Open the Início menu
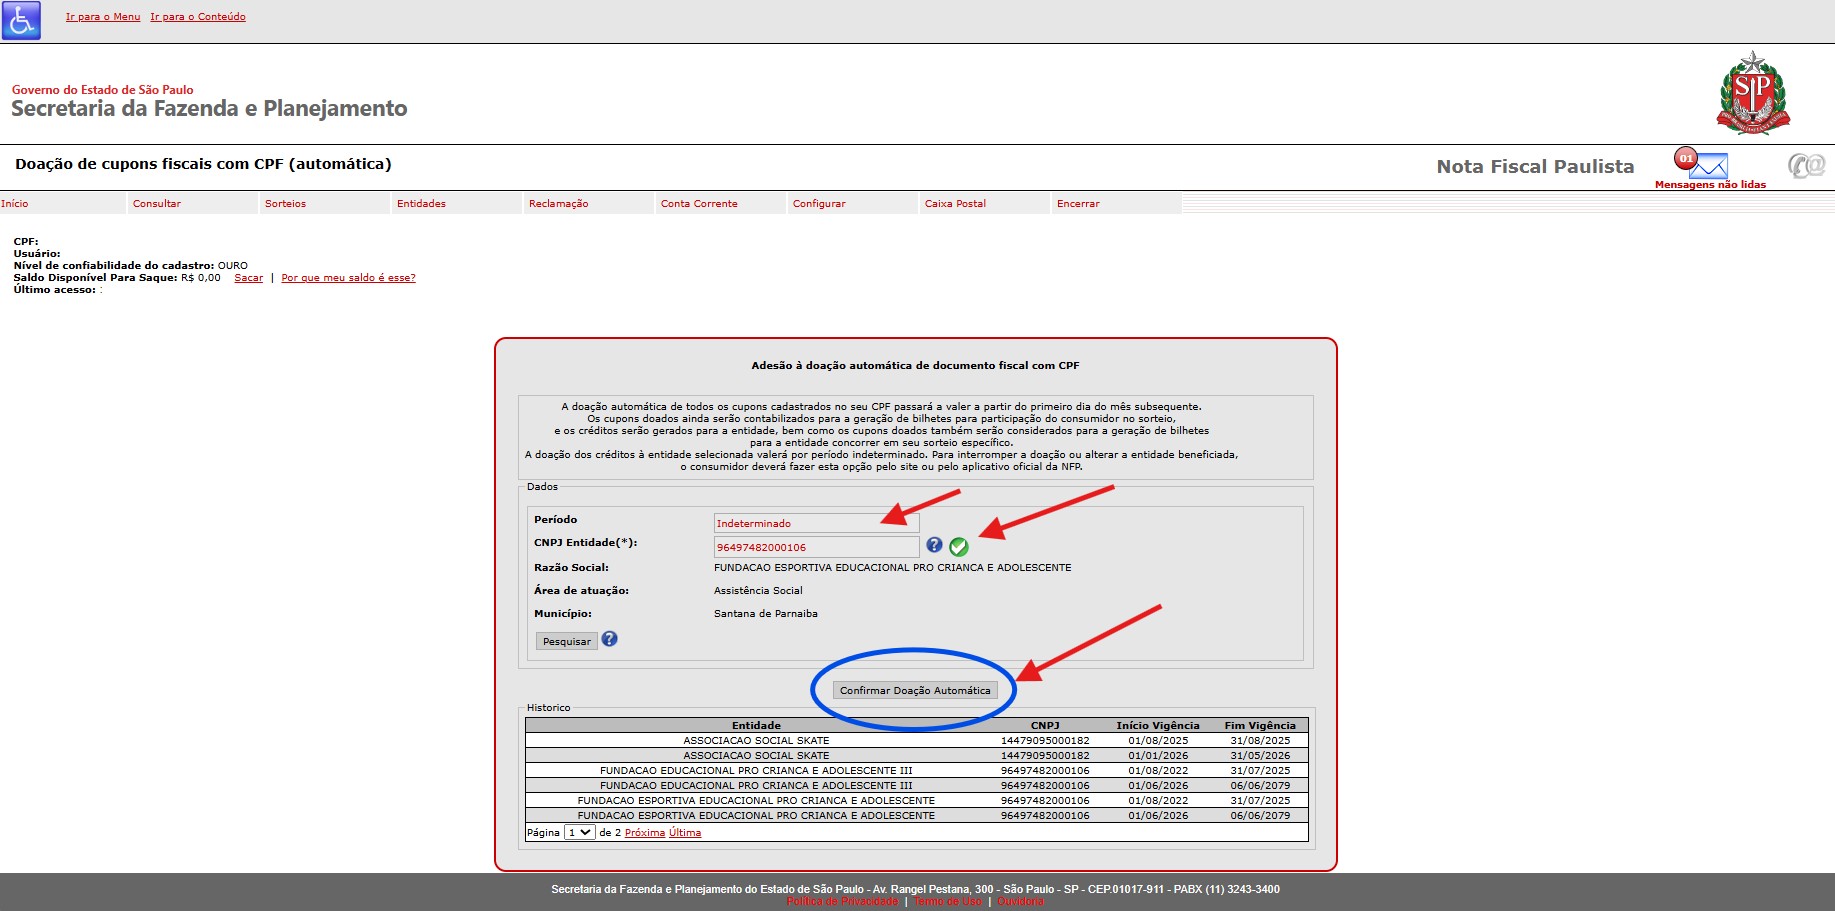1835x911 pixels. 15,204
